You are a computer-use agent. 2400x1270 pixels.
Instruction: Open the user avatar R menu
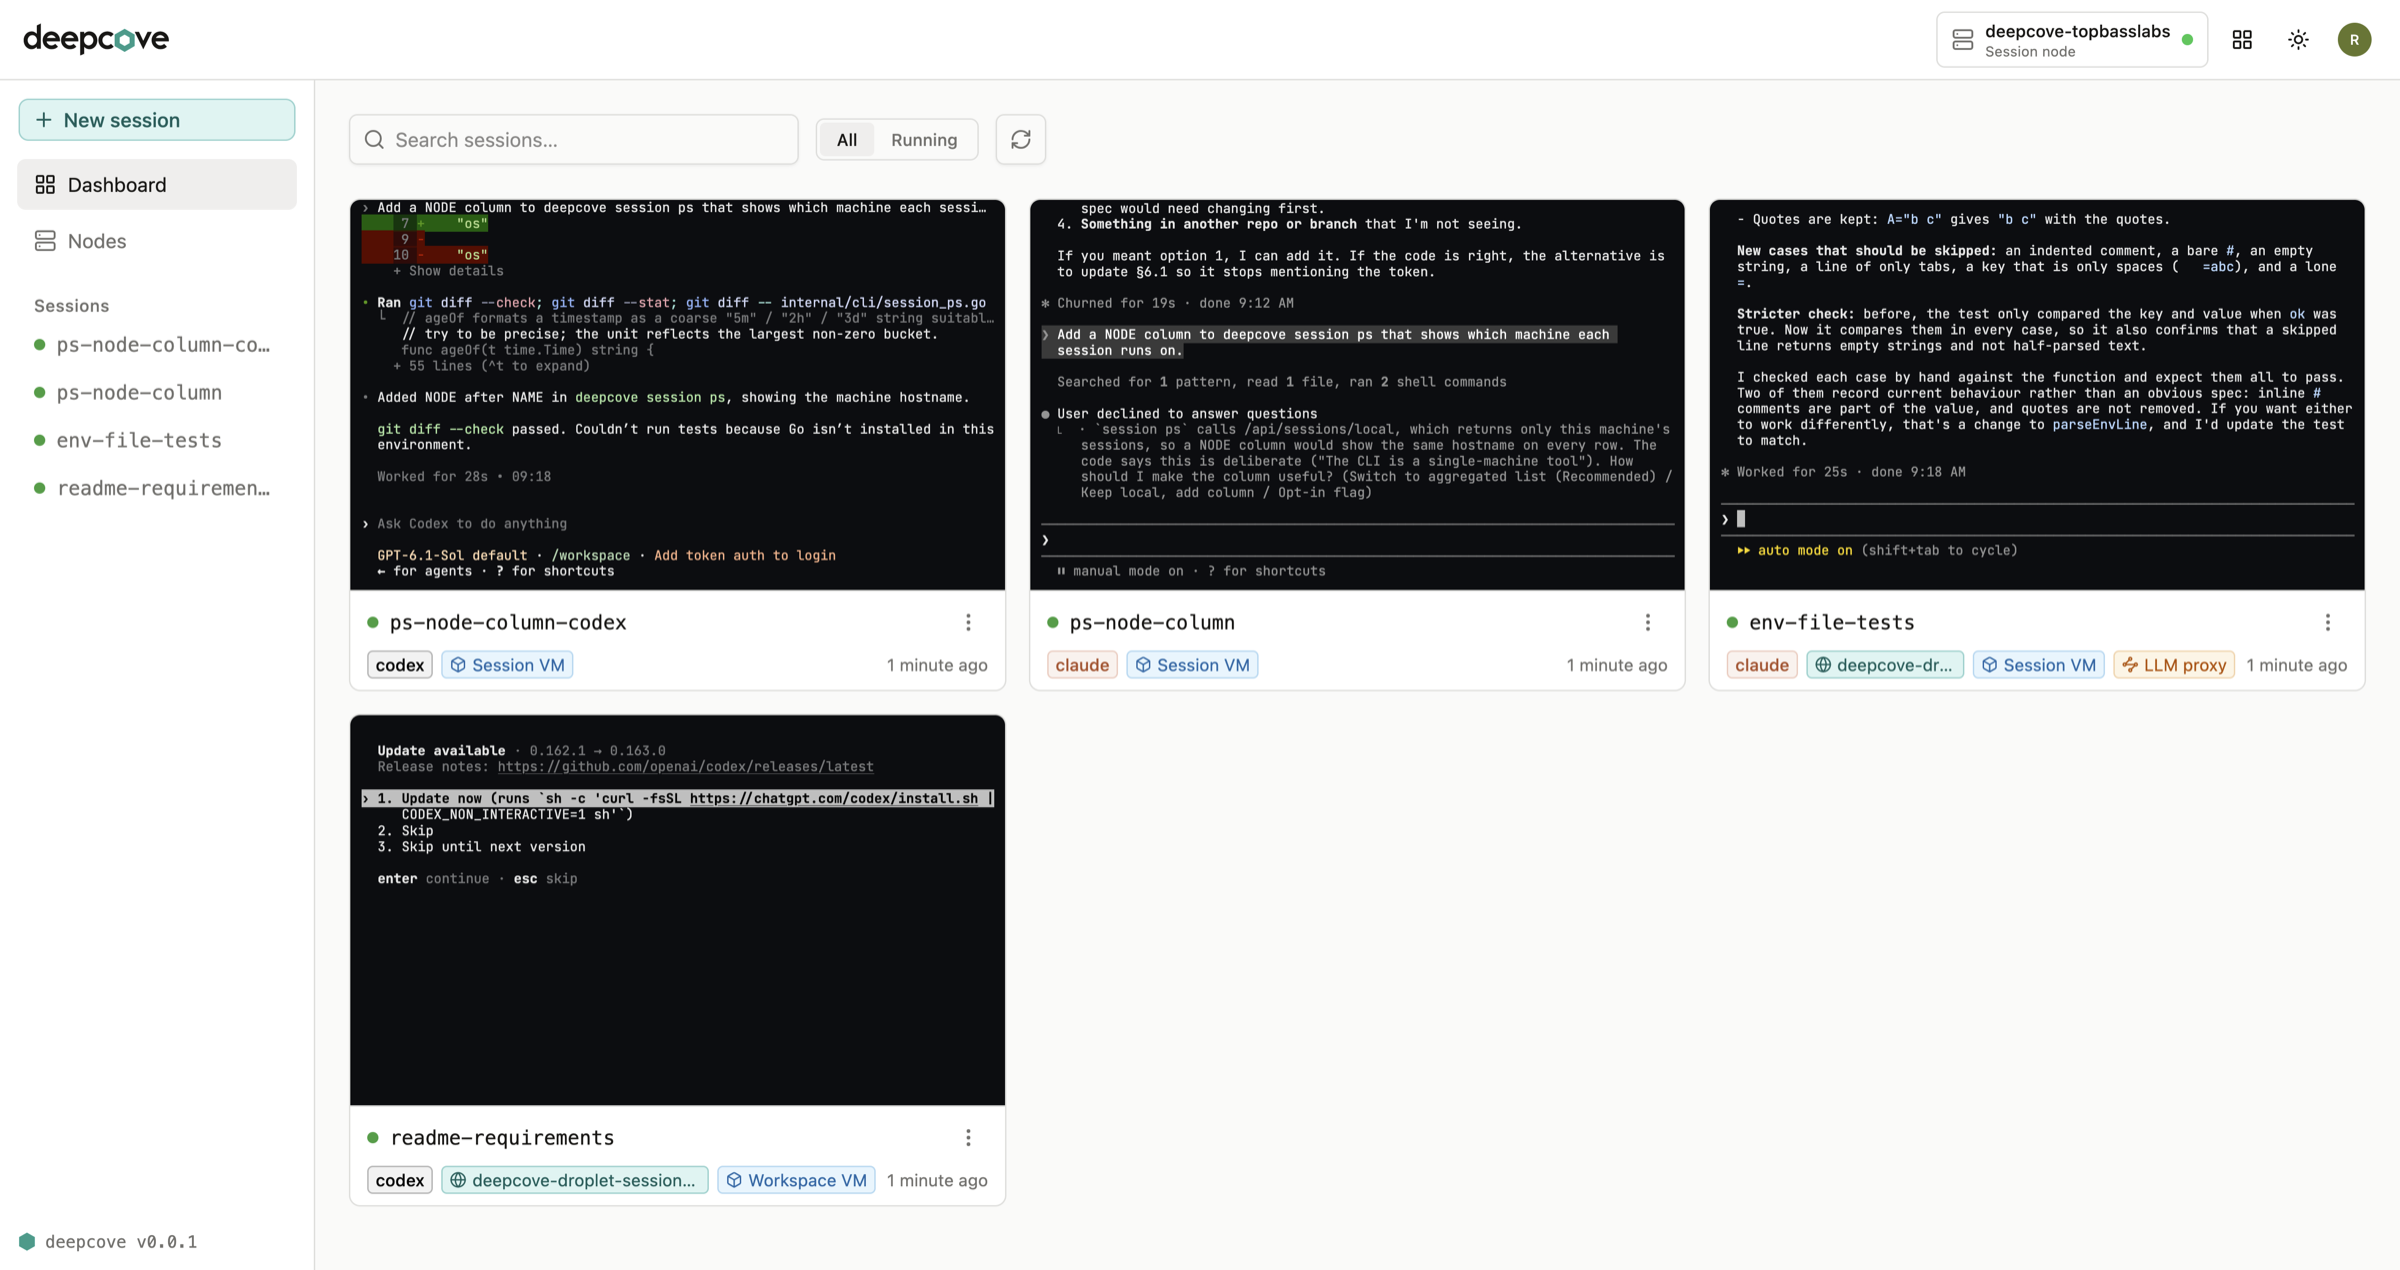click(x=2354, y=39)
